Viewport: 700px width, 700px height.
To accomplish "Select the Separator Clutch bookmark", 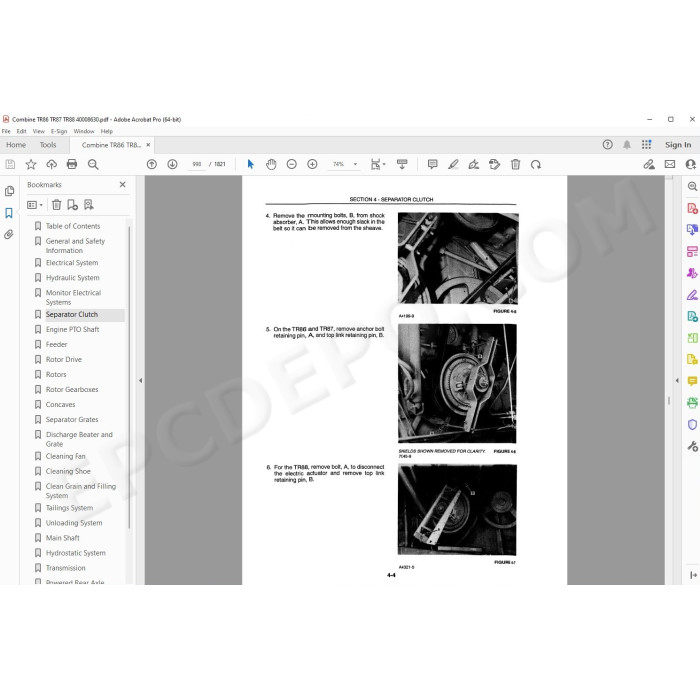I will pyautogui.click(x=72, y=314).
